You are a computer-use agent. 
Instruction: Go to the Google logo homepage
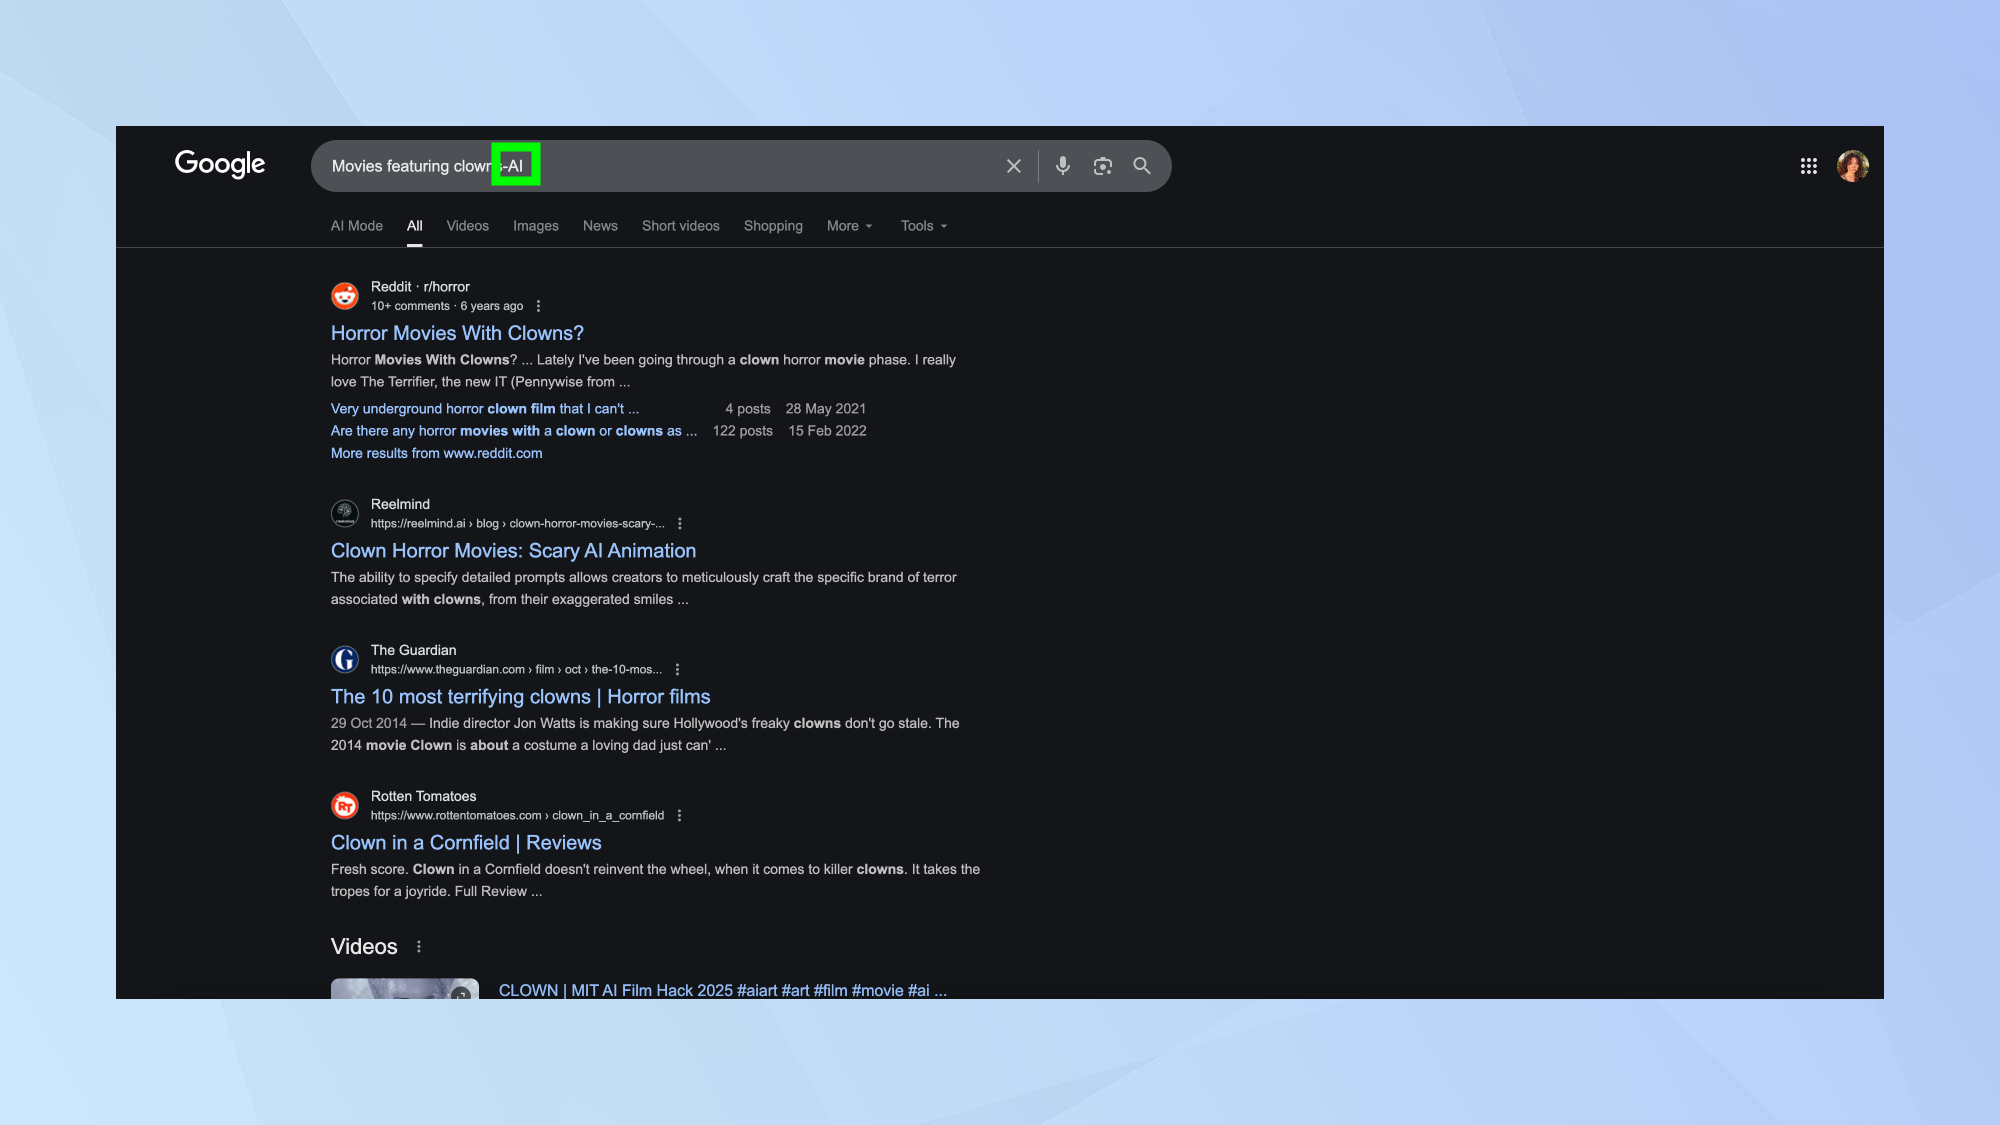(220, 164)
